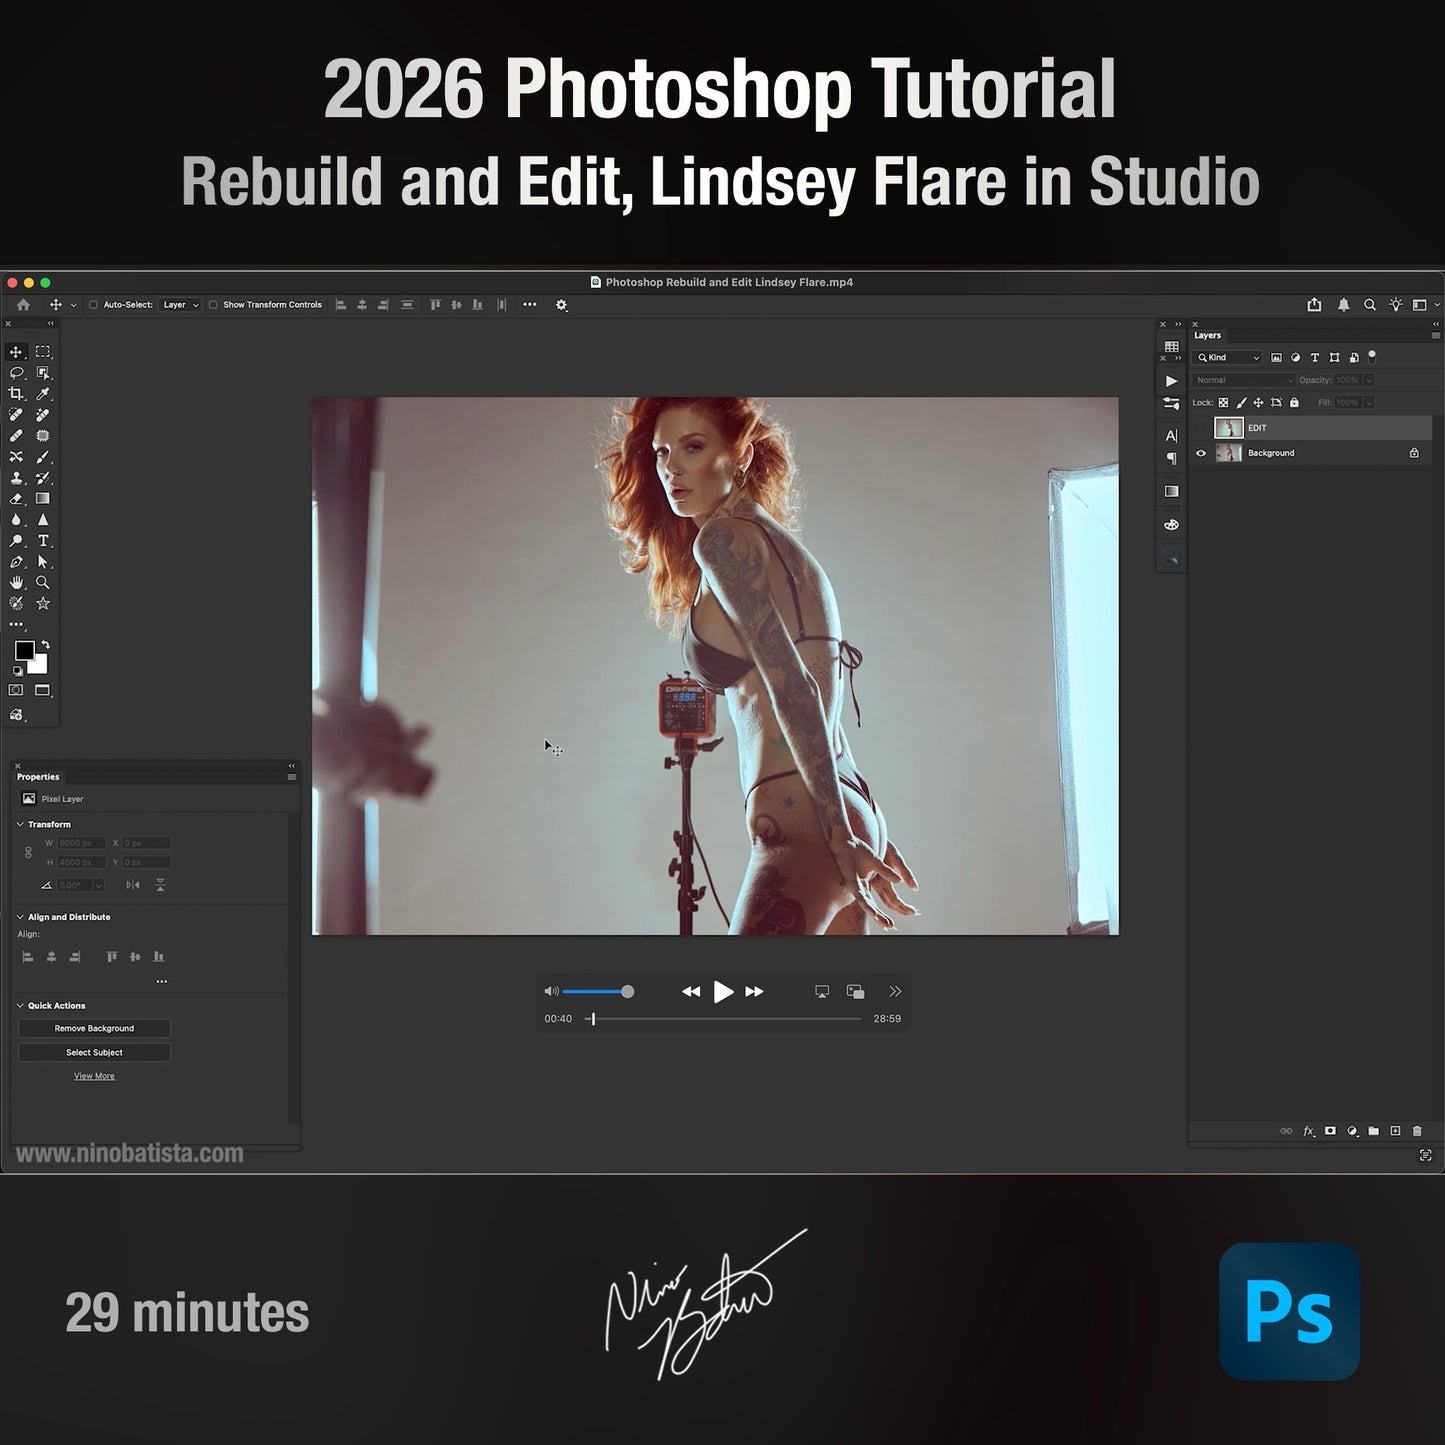1445x1445 pixels.
Task: Grab the Zoom tool
Action: tap(43, 582)
